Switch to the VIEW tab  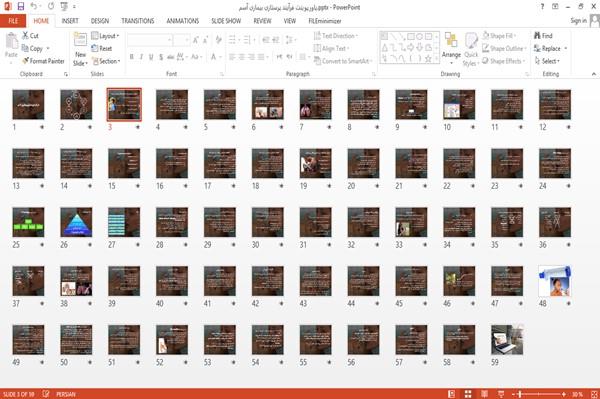point(290,21)
